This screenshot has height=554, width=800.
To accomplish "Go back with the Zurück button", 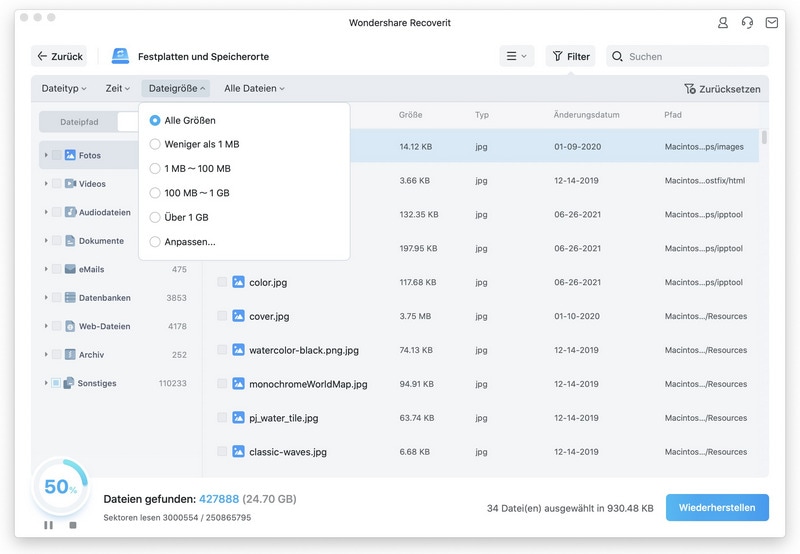I will [x=59, y=56].
